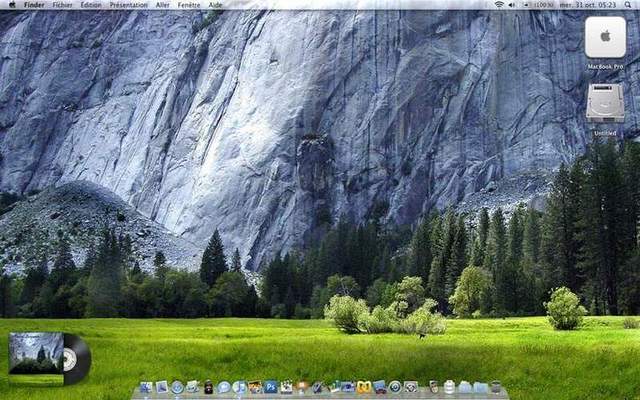Select the Untitled hard drive icon

click(x=605, y=104)
